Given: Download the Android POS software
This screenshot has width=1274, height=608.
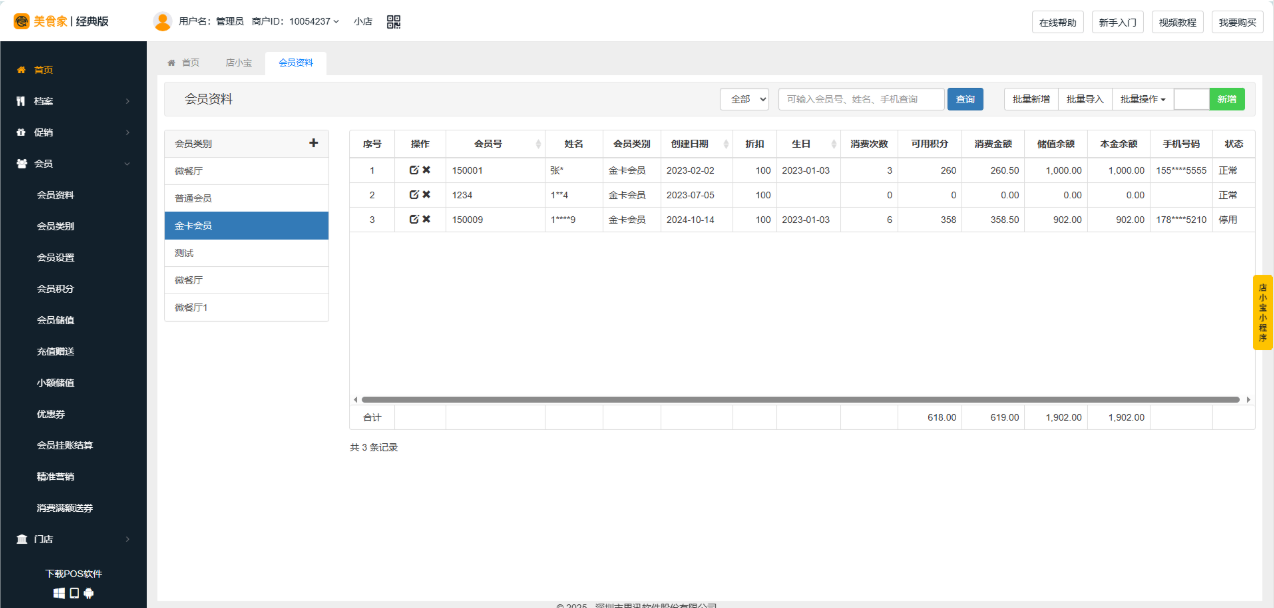Looking at the screenshot, I should (88, 593).
